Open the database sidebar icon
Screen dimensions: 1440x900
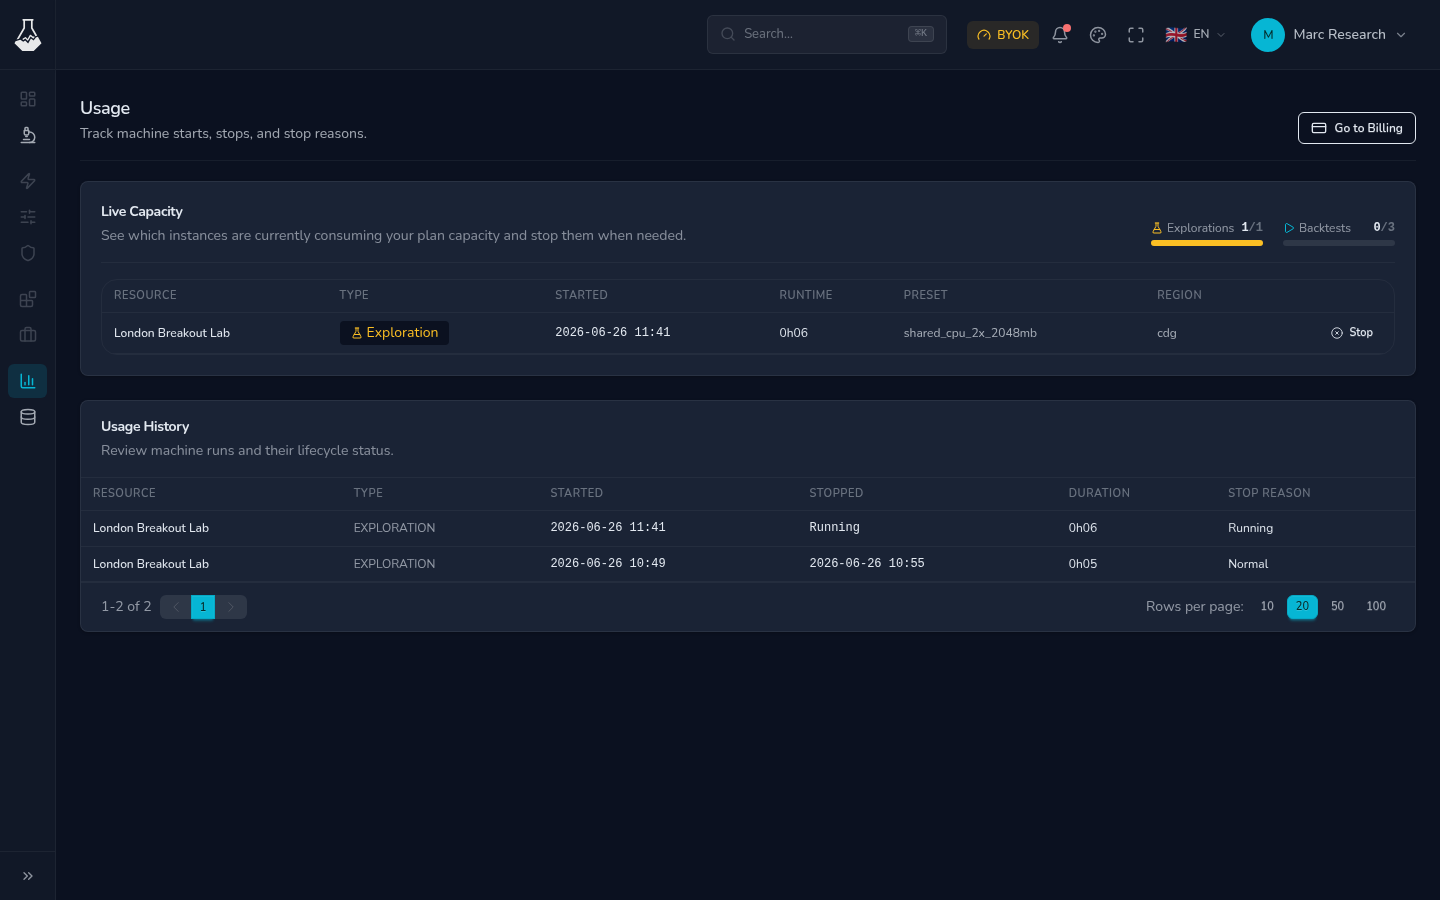click(28, 417)
